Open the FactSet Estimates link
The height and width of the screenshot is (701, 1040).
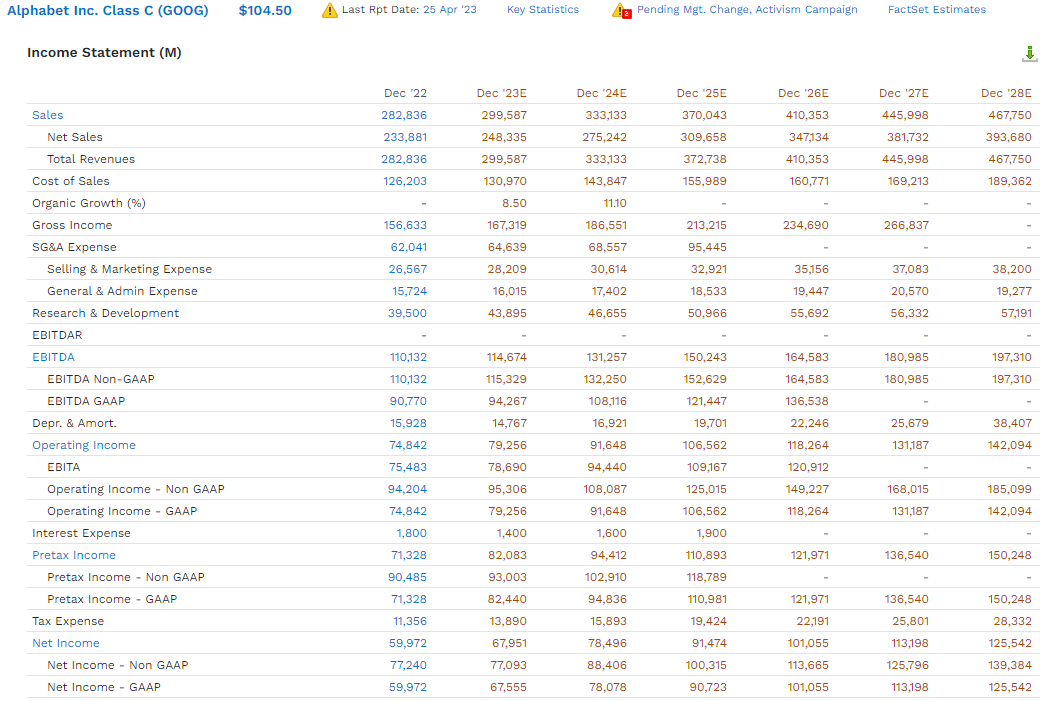click(x=937, y=9)
